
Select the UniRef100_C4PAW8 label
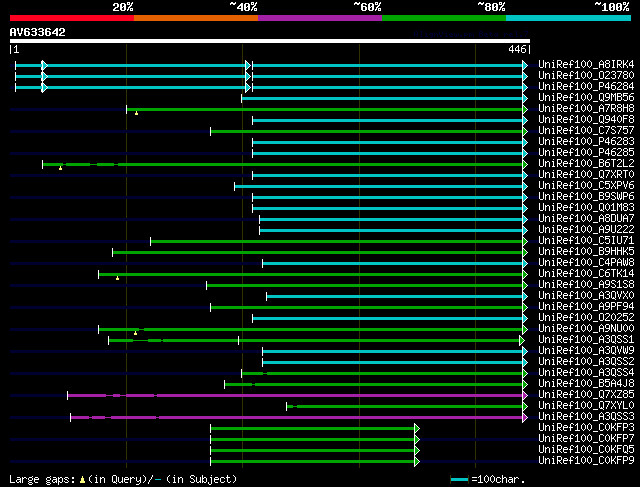586,263
